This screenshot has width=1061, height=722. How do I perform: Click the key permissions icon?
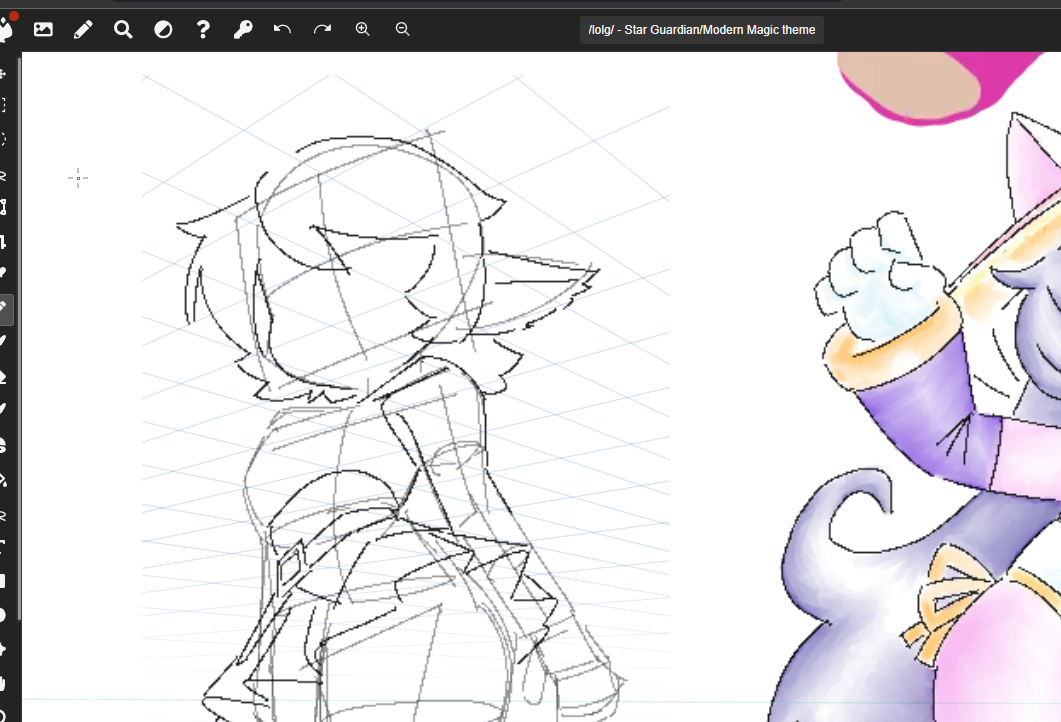(243, 29)
